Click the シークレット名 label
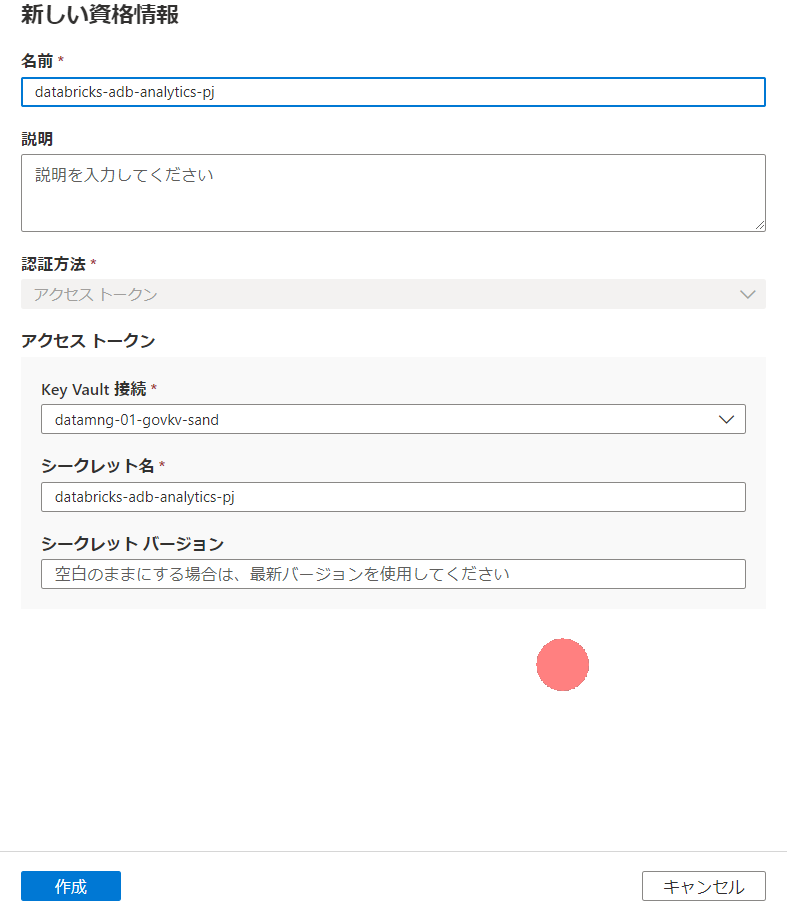The height and width of the screenshot is (914, 787). [97, 466]
